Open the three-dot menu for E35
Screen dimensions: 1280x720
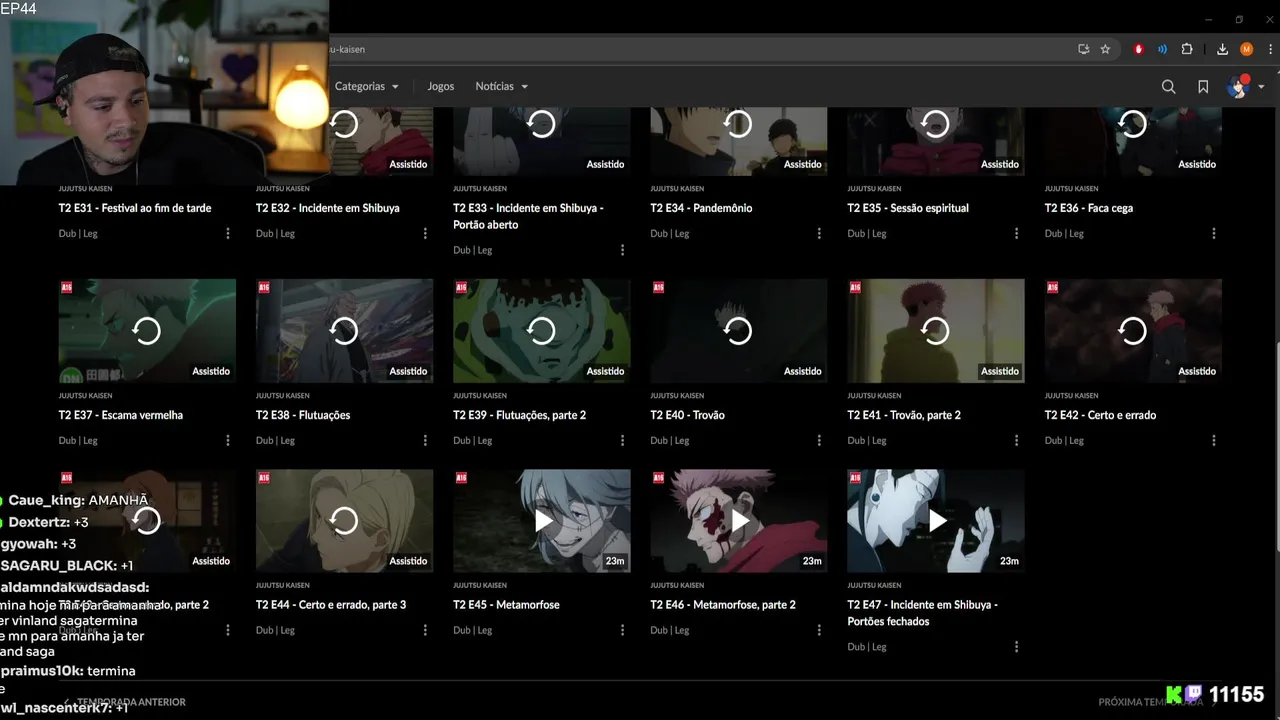[x=1016, y=233]
